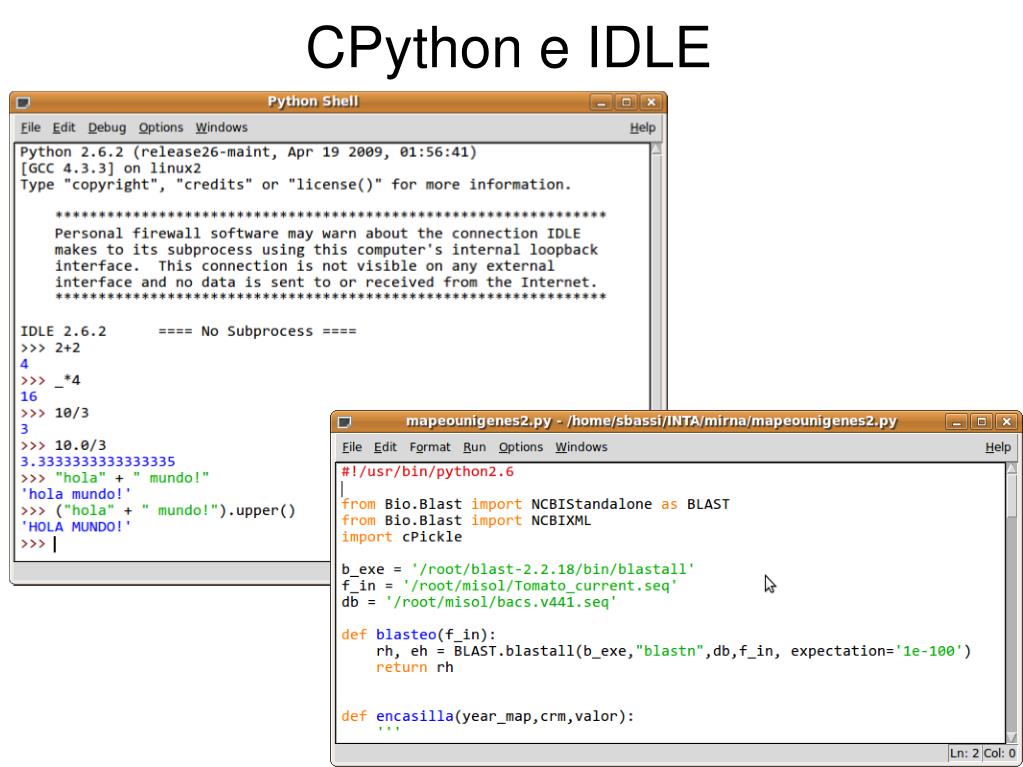Click 'def blasteo(f_in):' line
The width and height of the screenshot is (1023, 767).
pyautogui.click(x=419, y=635)
